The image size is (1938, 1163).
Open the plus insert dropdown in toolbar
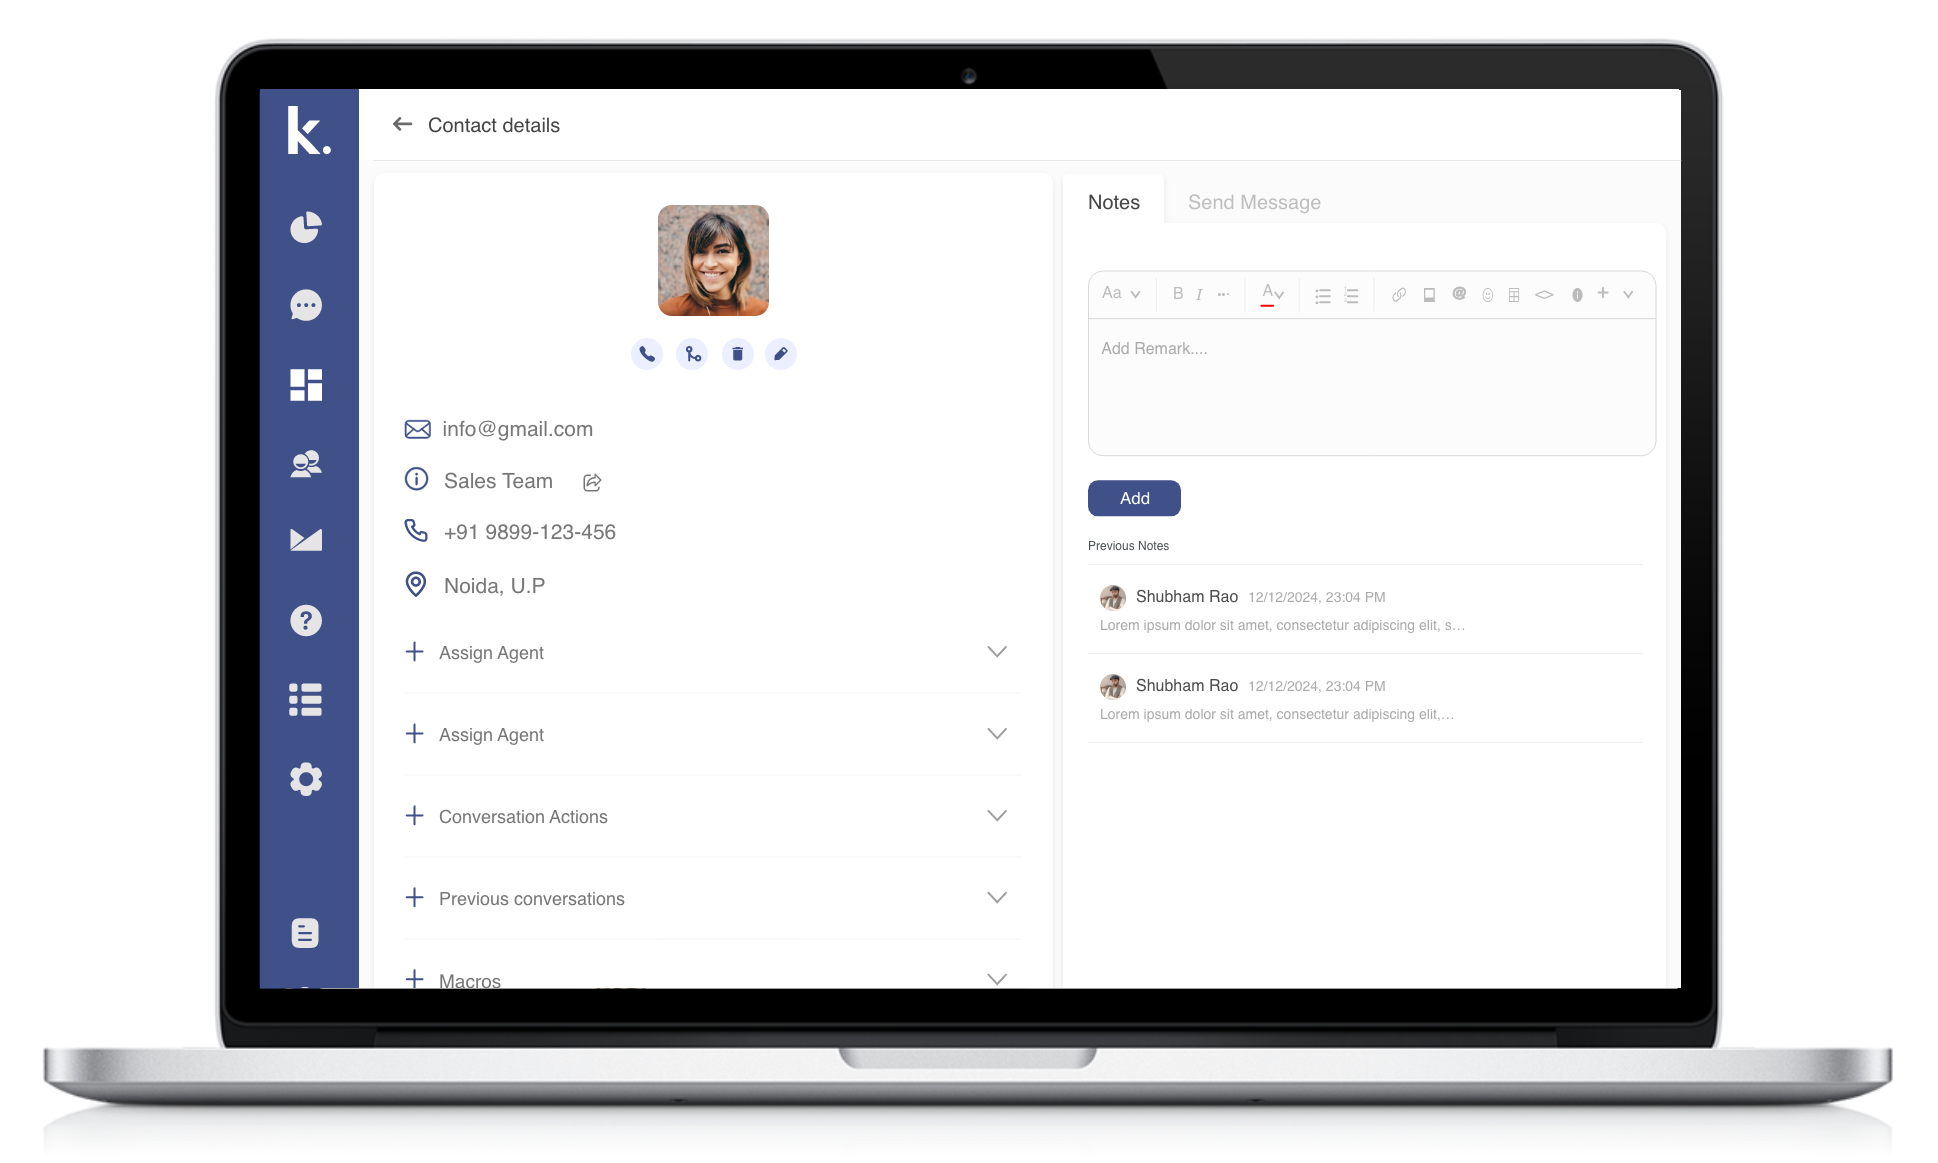click(x=1615, y=293)
